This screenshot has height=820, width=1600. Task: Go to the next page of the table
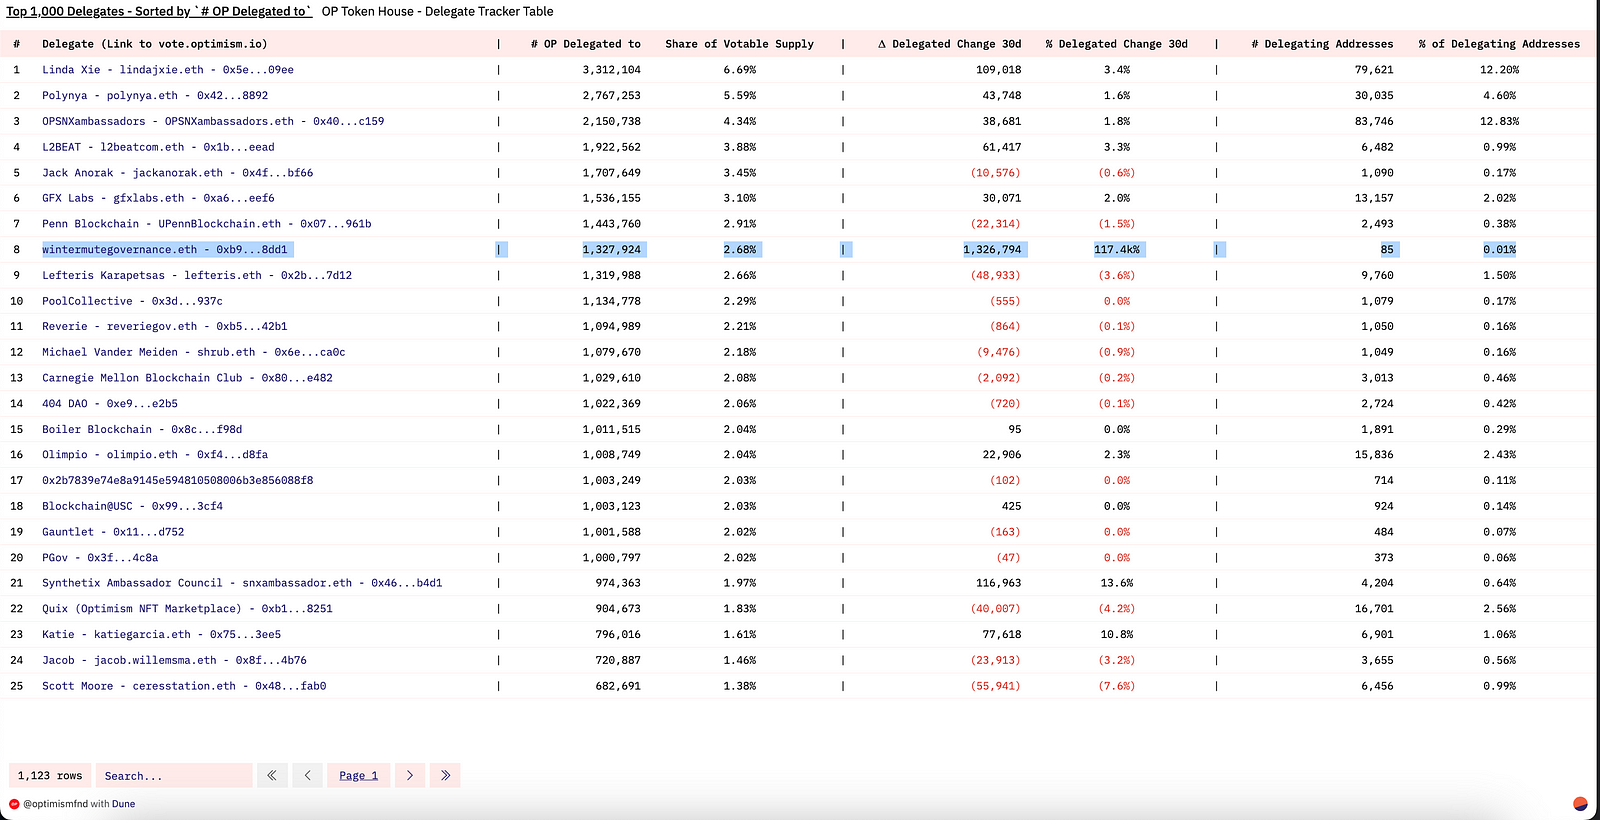coord(410,775)
